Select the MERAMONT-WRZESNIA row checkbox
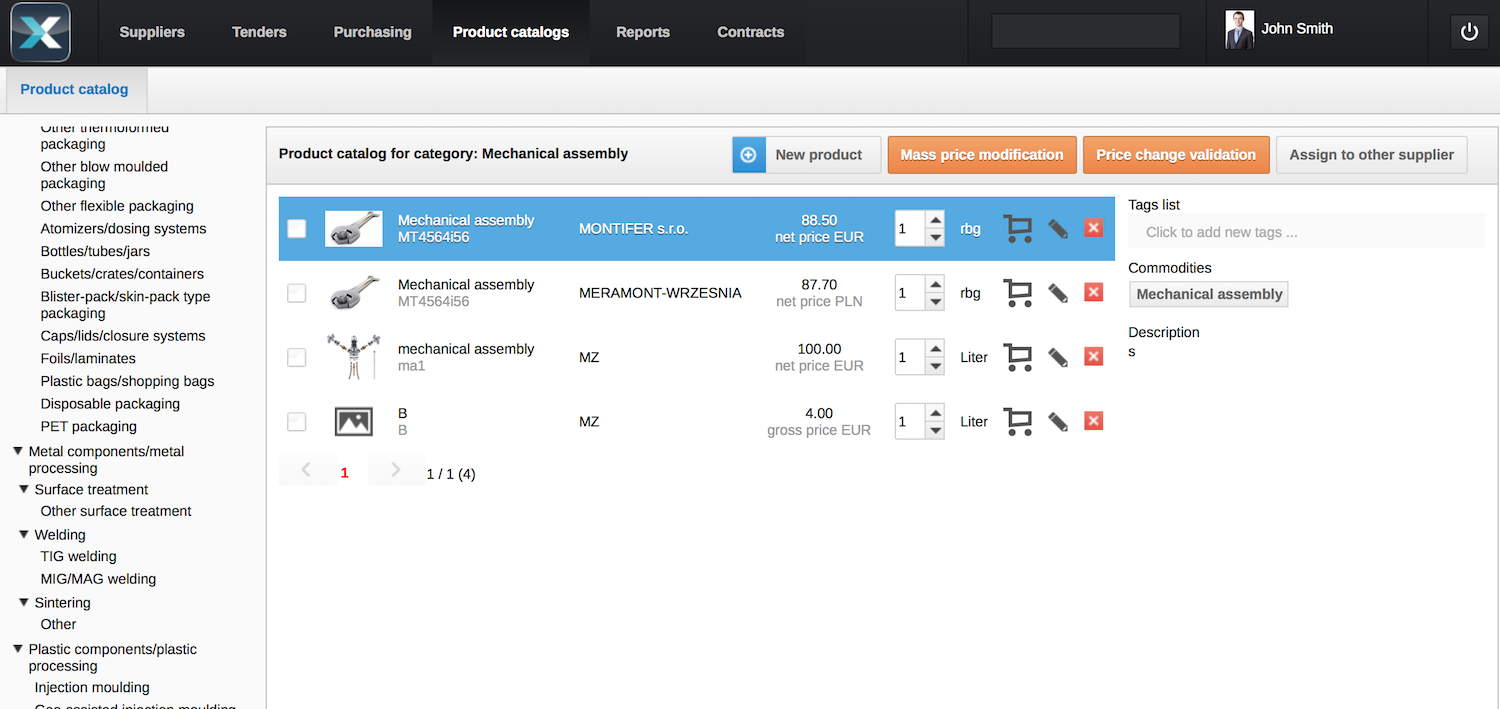This screenshot has height=709, width=1500. click(297, 293)
